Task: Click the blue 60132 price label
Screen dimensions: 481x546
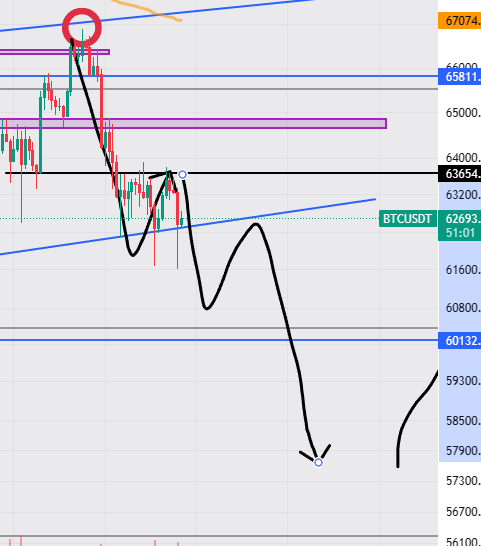Action: click(459, 340)
